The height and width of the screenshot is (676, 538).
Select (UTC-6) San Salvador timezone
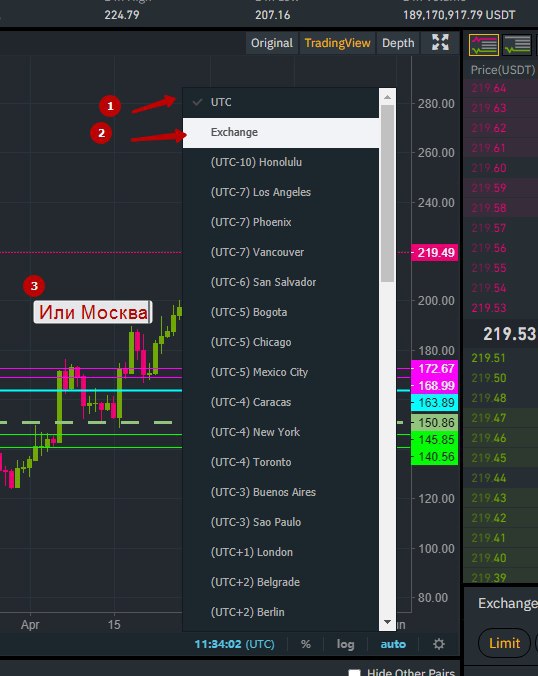[281, 282]
